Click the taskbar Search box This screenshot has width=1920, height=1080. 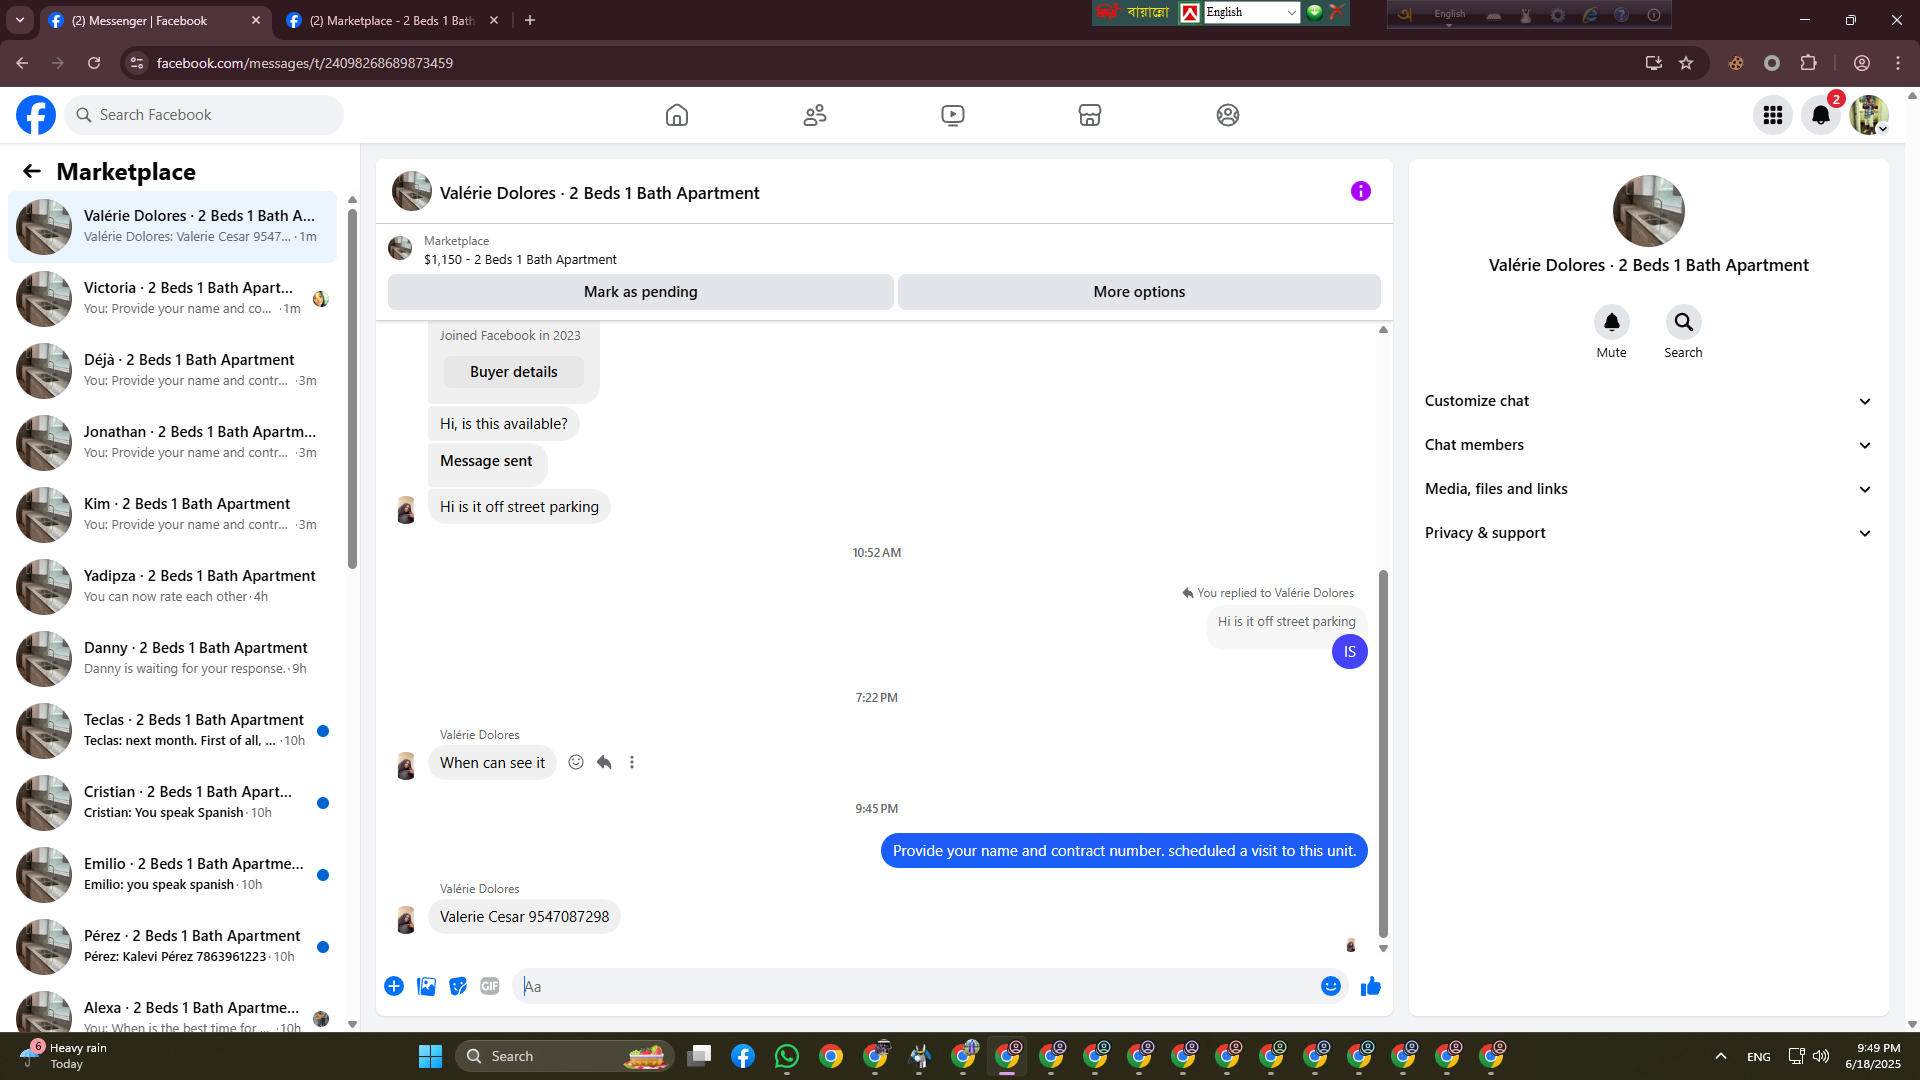[565, 1056]
